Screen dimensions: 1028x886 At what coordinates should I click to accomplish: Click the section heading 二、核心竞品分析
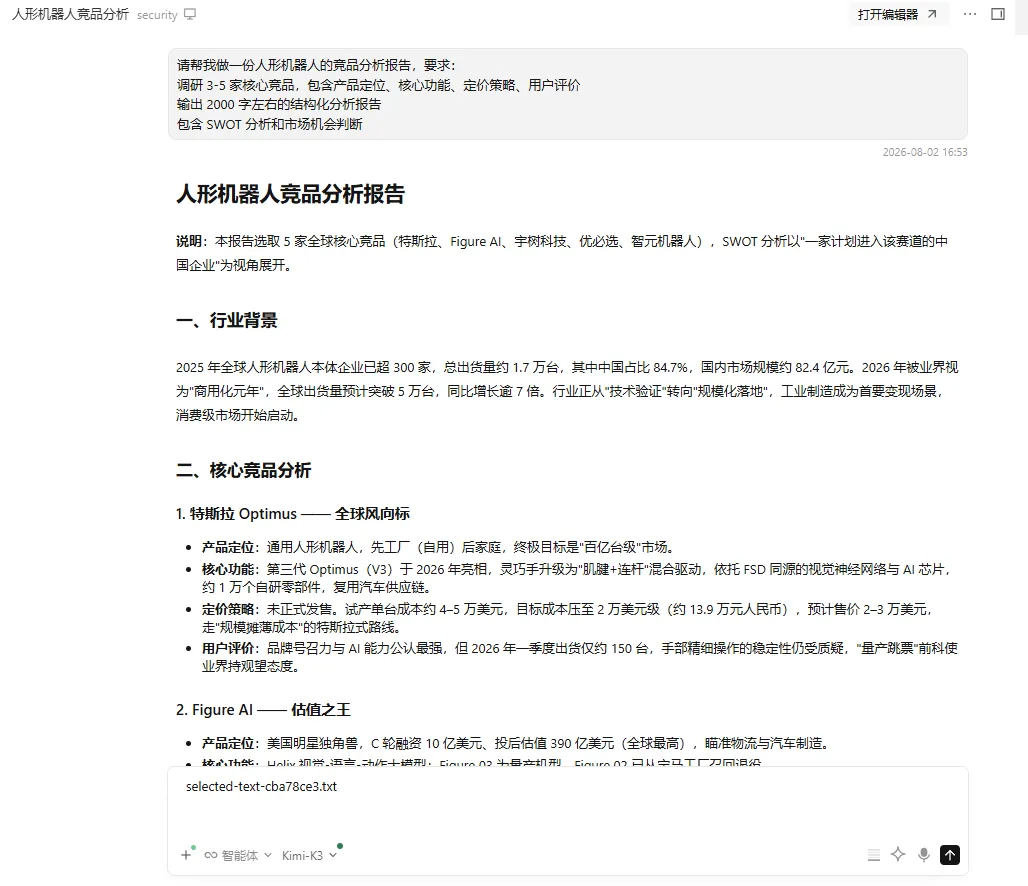point(243,470)
